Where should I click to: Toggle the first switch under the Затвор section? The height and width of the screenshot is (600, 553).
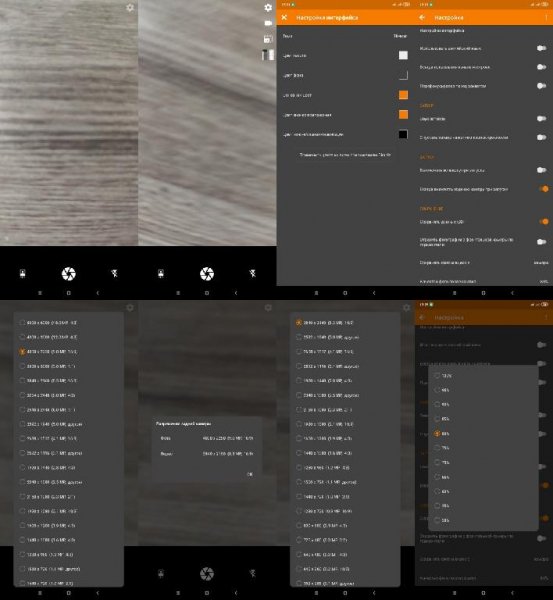542,119
